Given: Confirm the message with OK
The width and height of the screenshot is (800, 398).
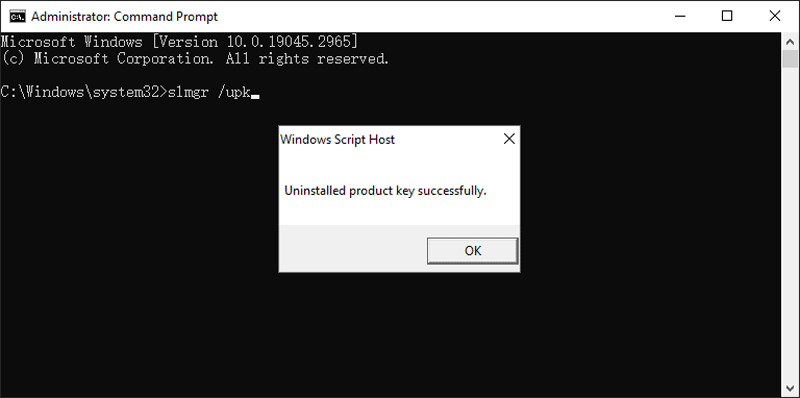Looking at the screenshot, I should click(x=472, y=251).
